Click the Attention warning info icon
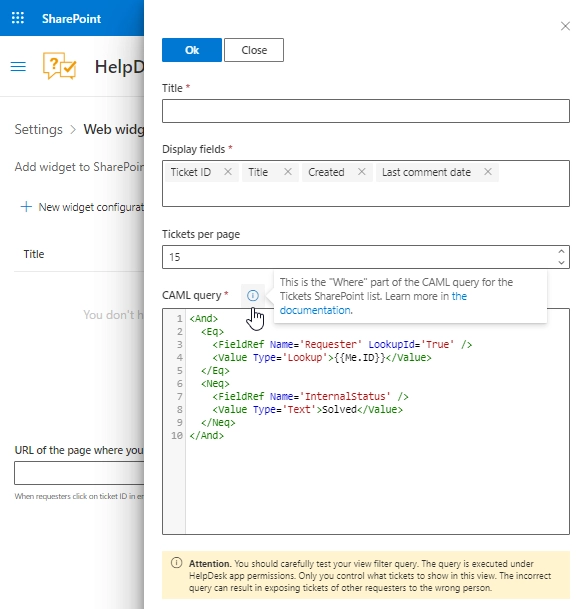The width and height of the screenshot is (588, 609). (x=176, y=563)
